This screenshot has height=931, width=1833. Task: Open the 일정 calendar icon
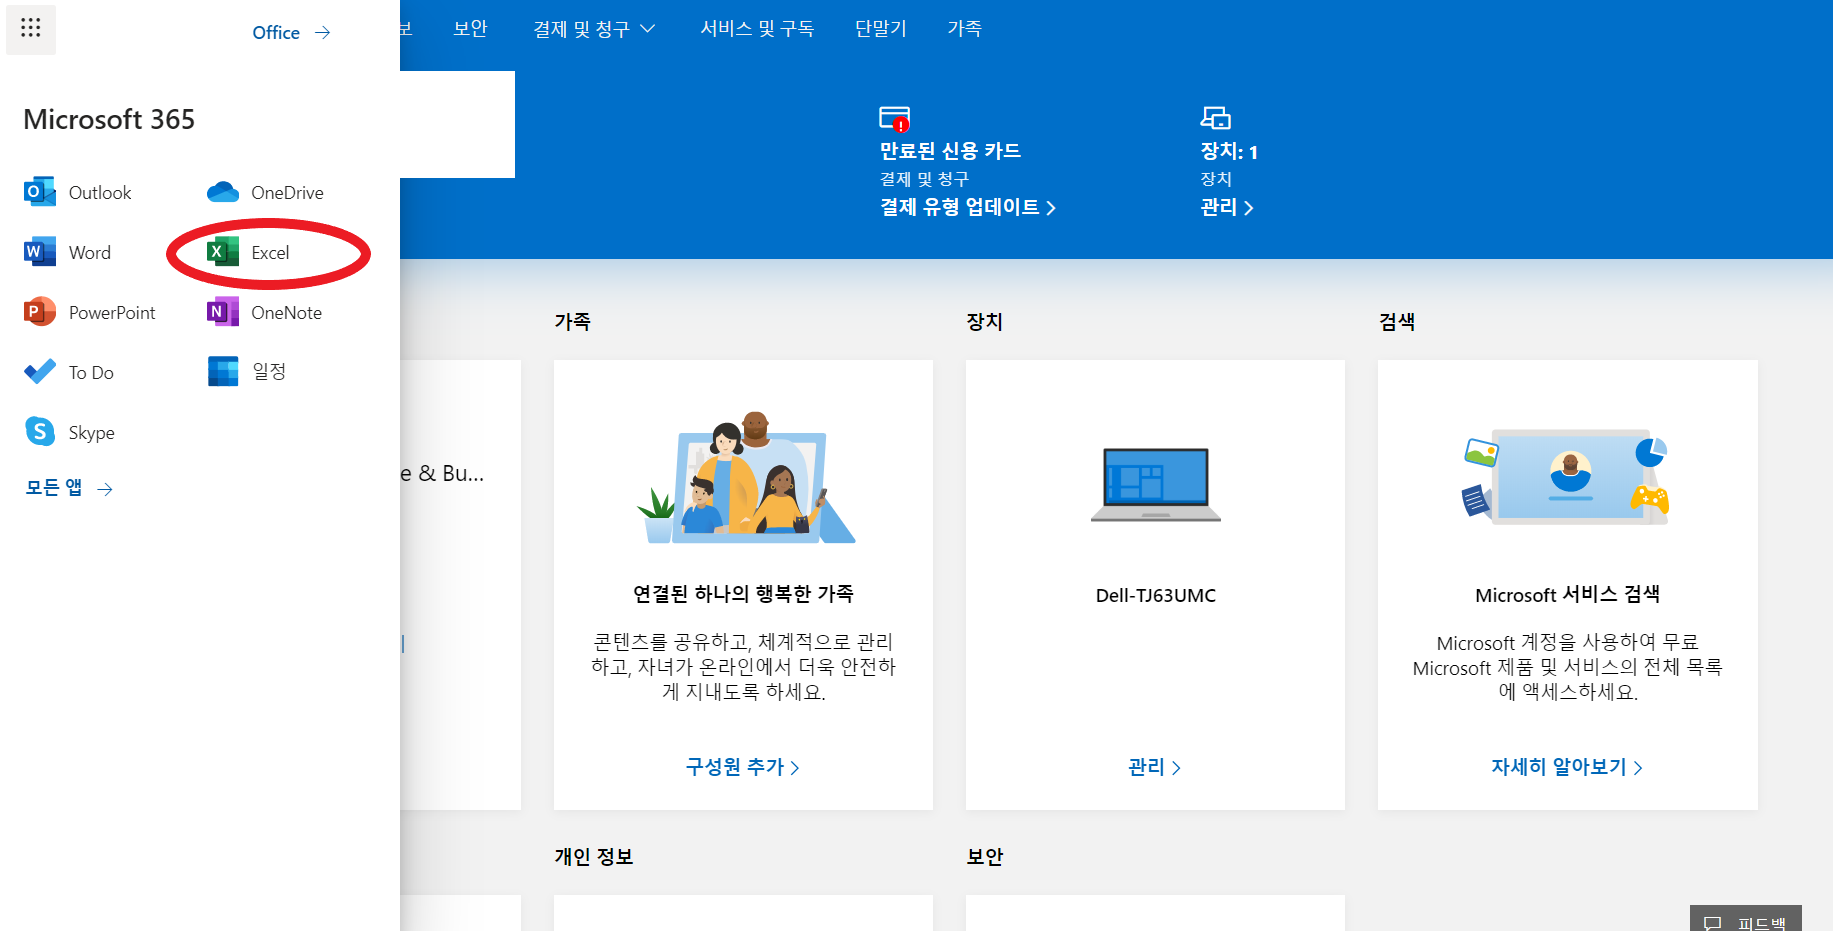222,371
